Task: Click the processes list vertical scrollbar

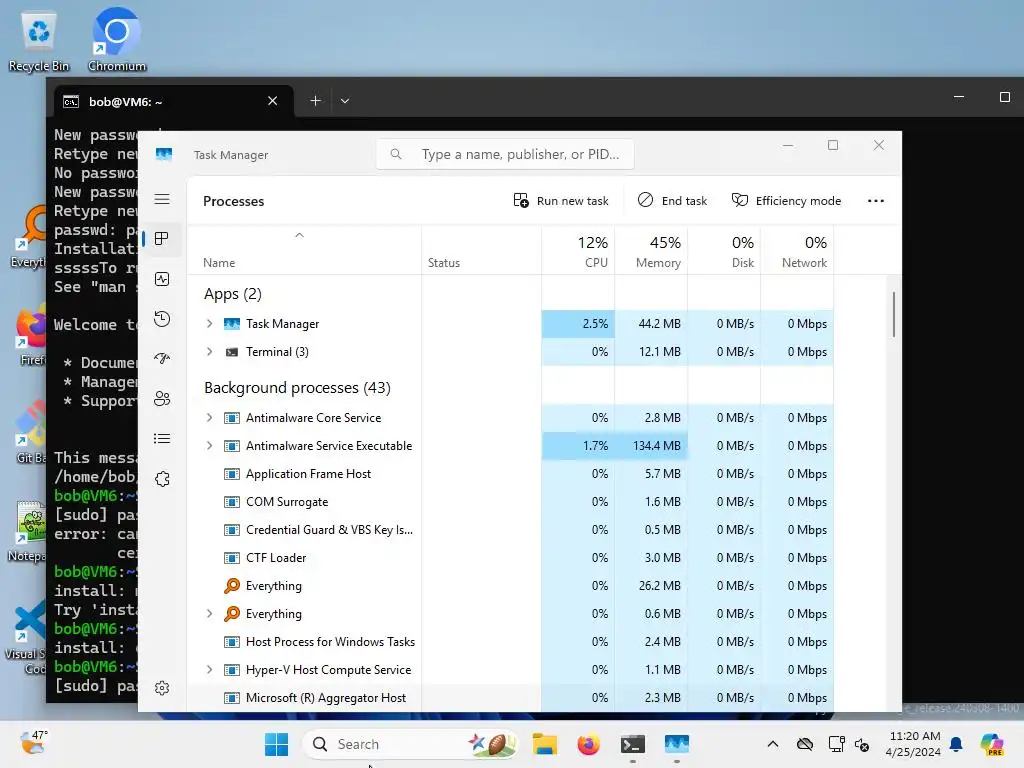Action: 893,314
